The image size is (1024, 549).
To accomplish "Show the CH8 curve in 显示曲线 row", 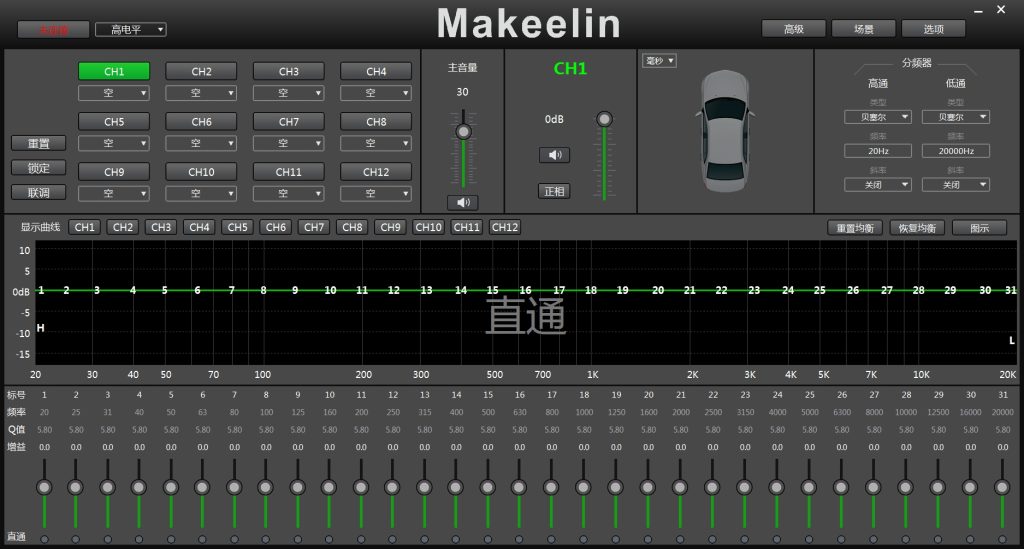I will tap(352, 227).
